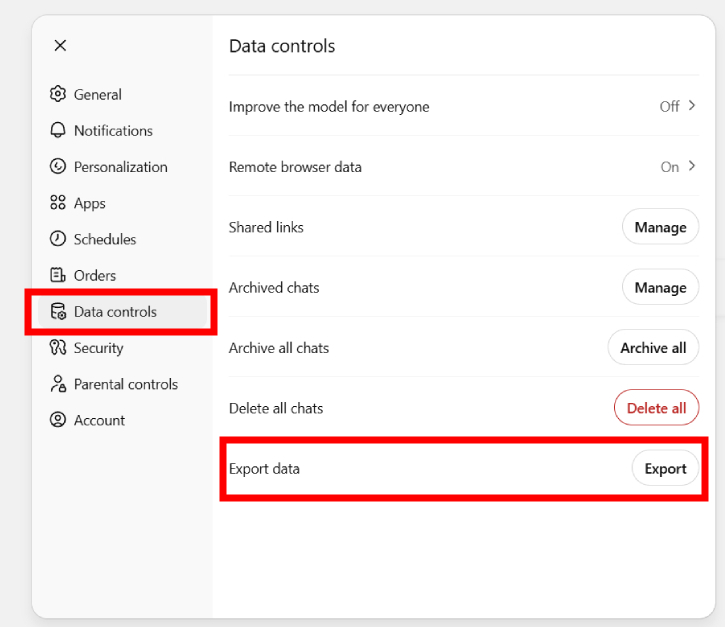Expand Remote browser data chevron
The image size is (725, 627).
coord(691,166)
